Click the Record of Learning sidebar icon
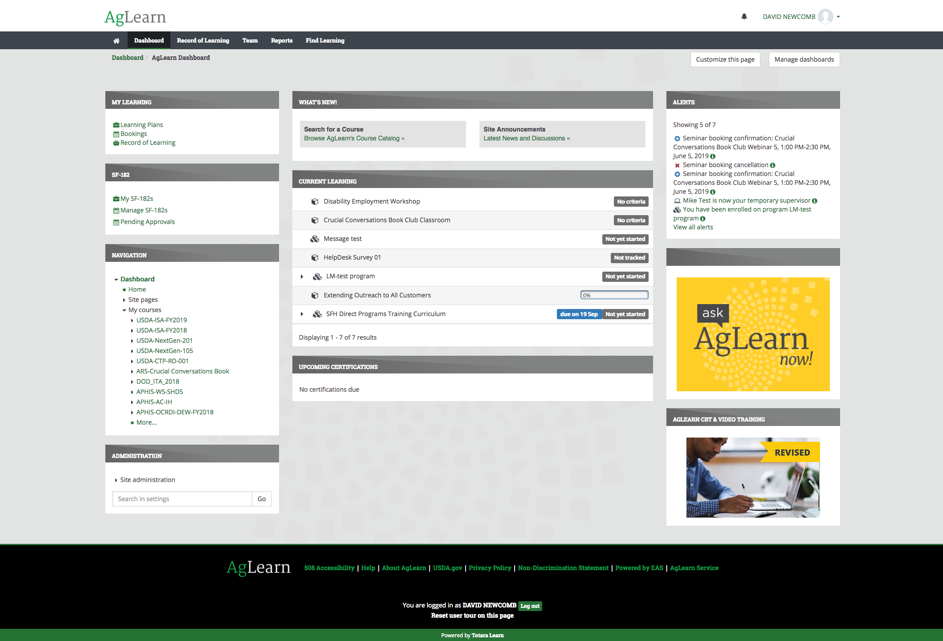The image size is (943, 641). click(x=116, y=143)
